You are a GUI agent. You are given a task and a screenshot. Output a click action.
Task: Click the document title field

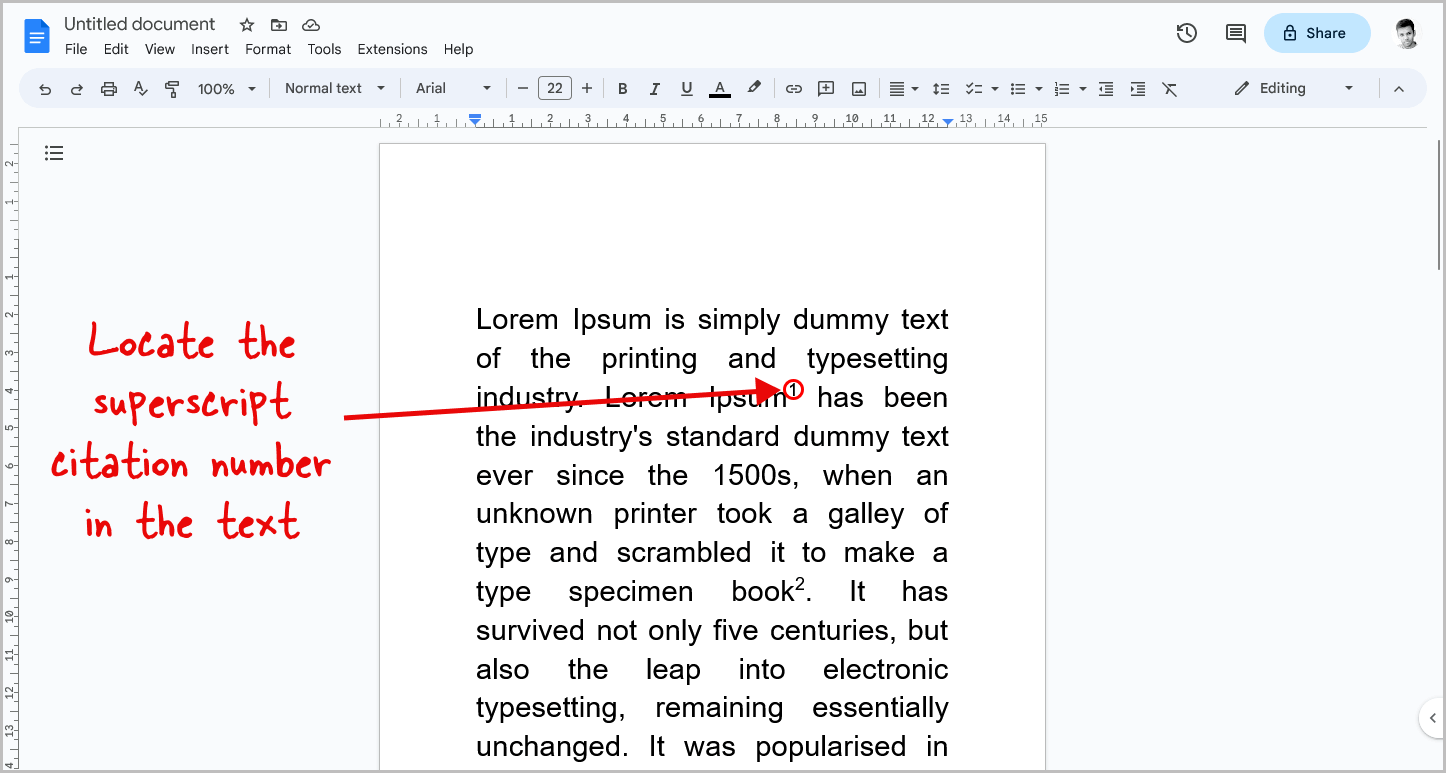tap(139, 23)
